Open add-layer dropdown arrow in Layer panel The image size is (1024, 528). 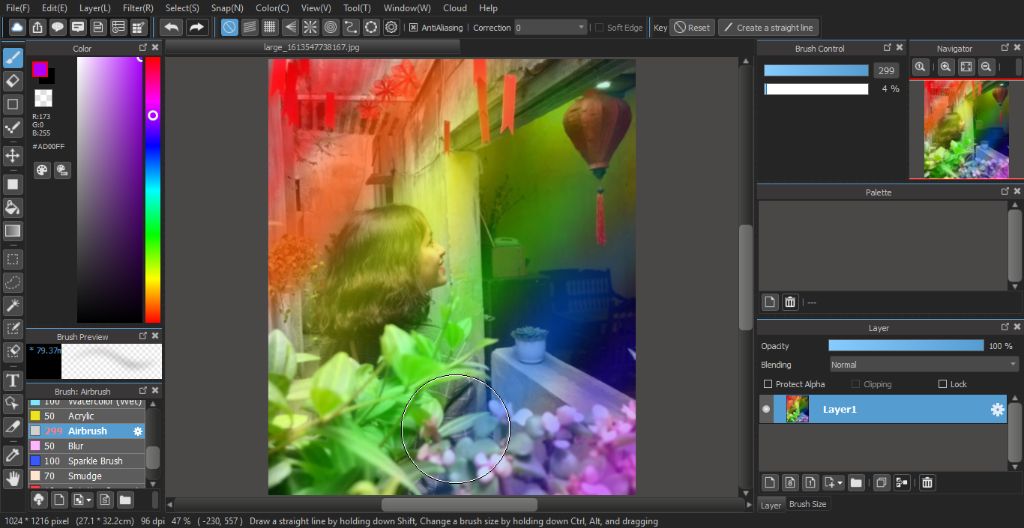840,483
